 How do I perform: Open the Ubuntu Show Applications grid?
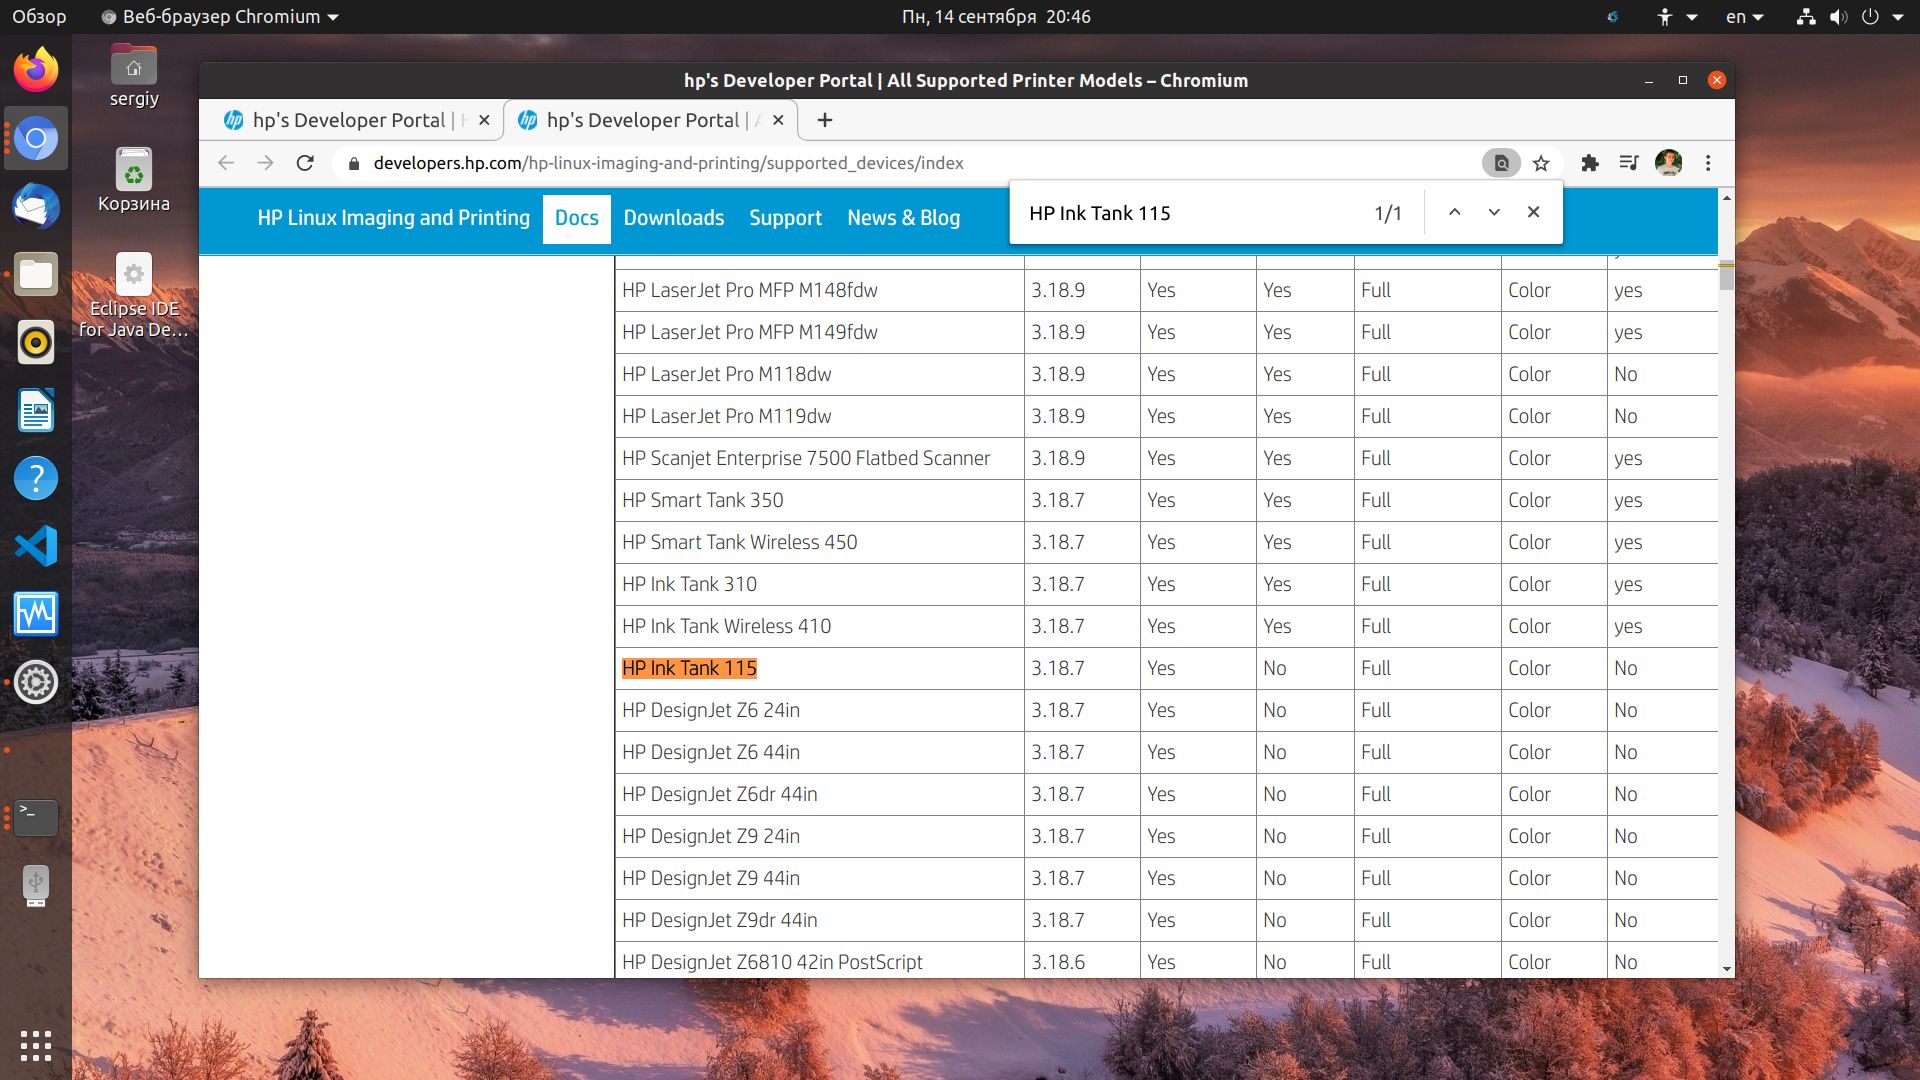tap(36, 1046)
